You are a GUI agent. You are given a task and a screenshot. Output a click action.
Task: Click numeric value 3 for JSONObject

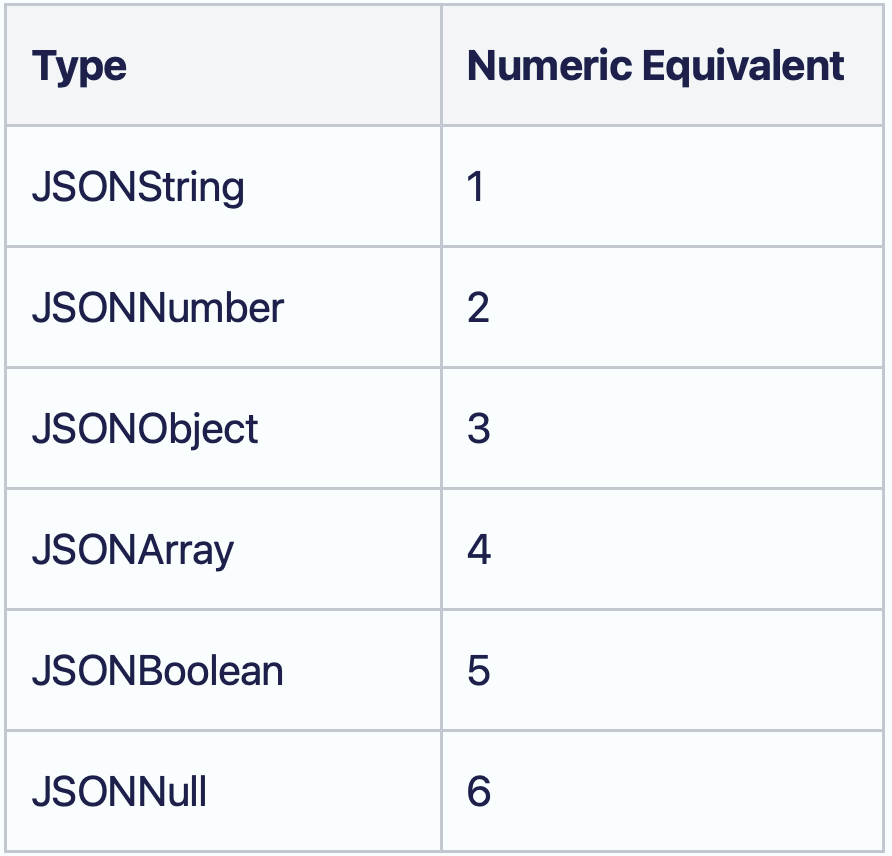(x=478, y=429)
